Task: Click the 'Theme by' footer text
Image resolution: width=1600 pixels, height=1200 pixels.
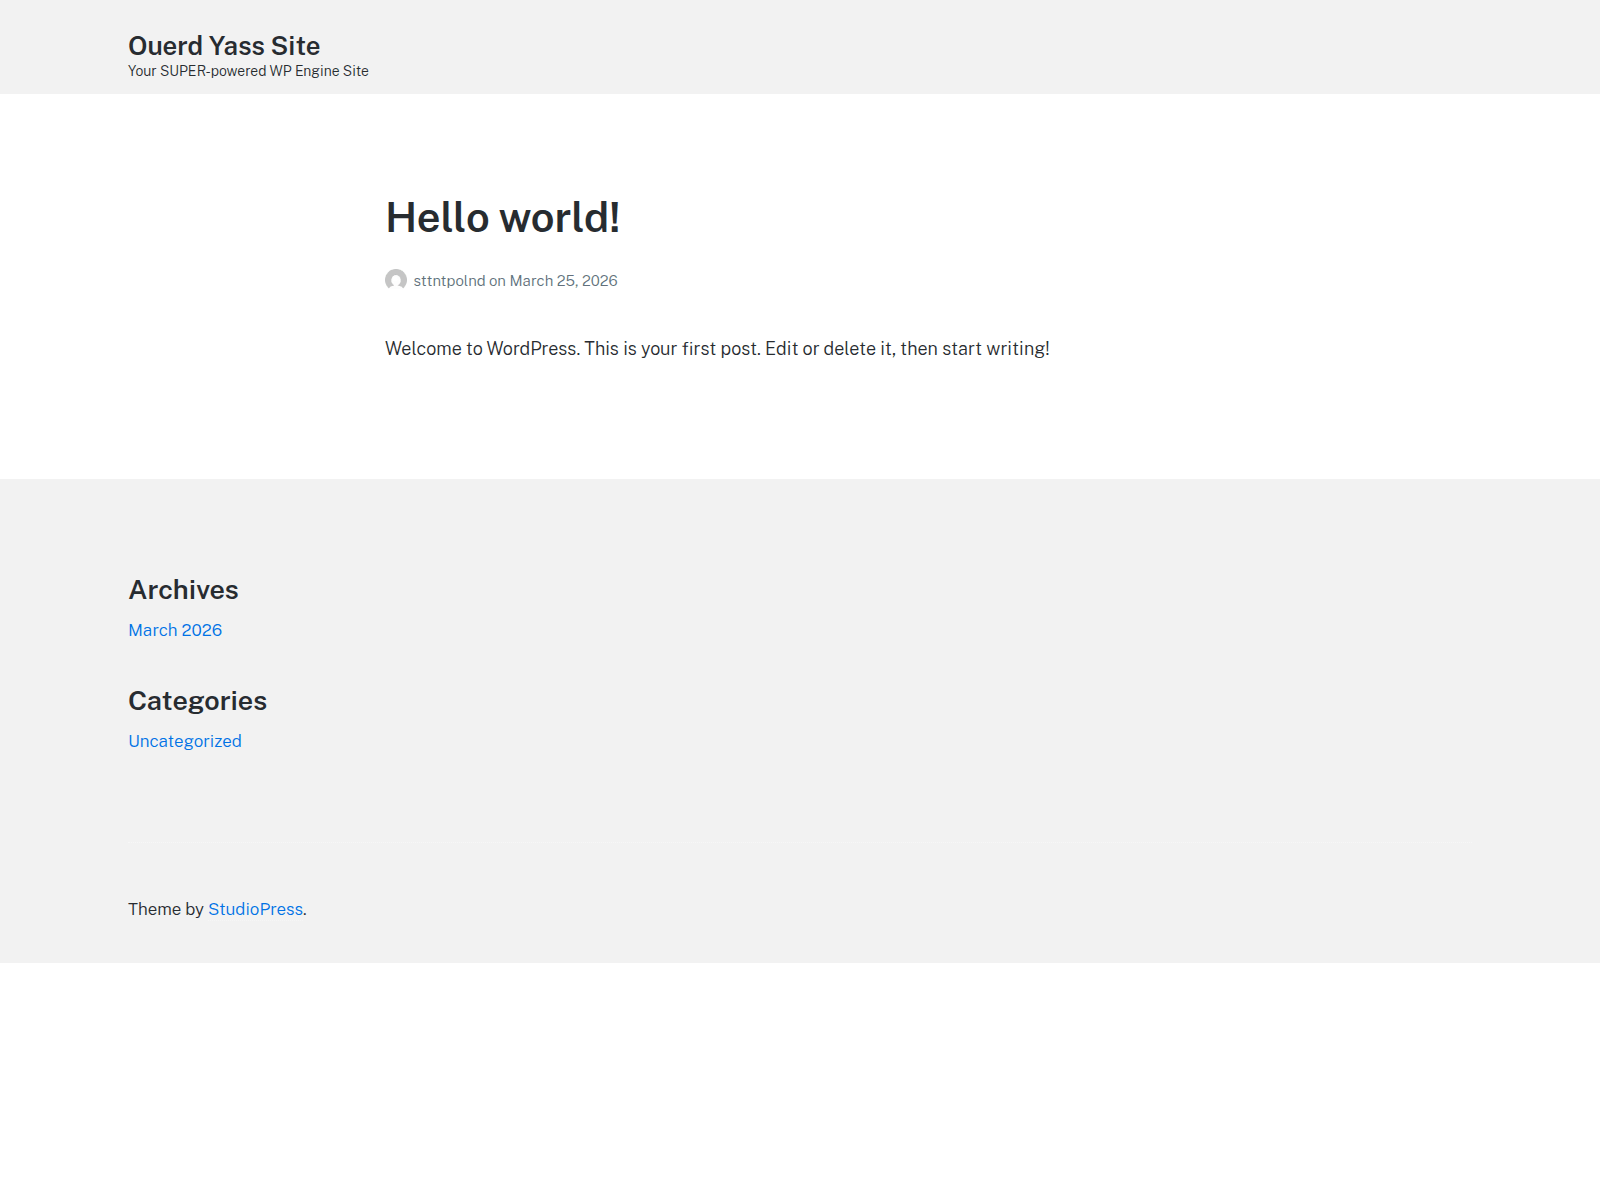Action: tap(165, 909)
